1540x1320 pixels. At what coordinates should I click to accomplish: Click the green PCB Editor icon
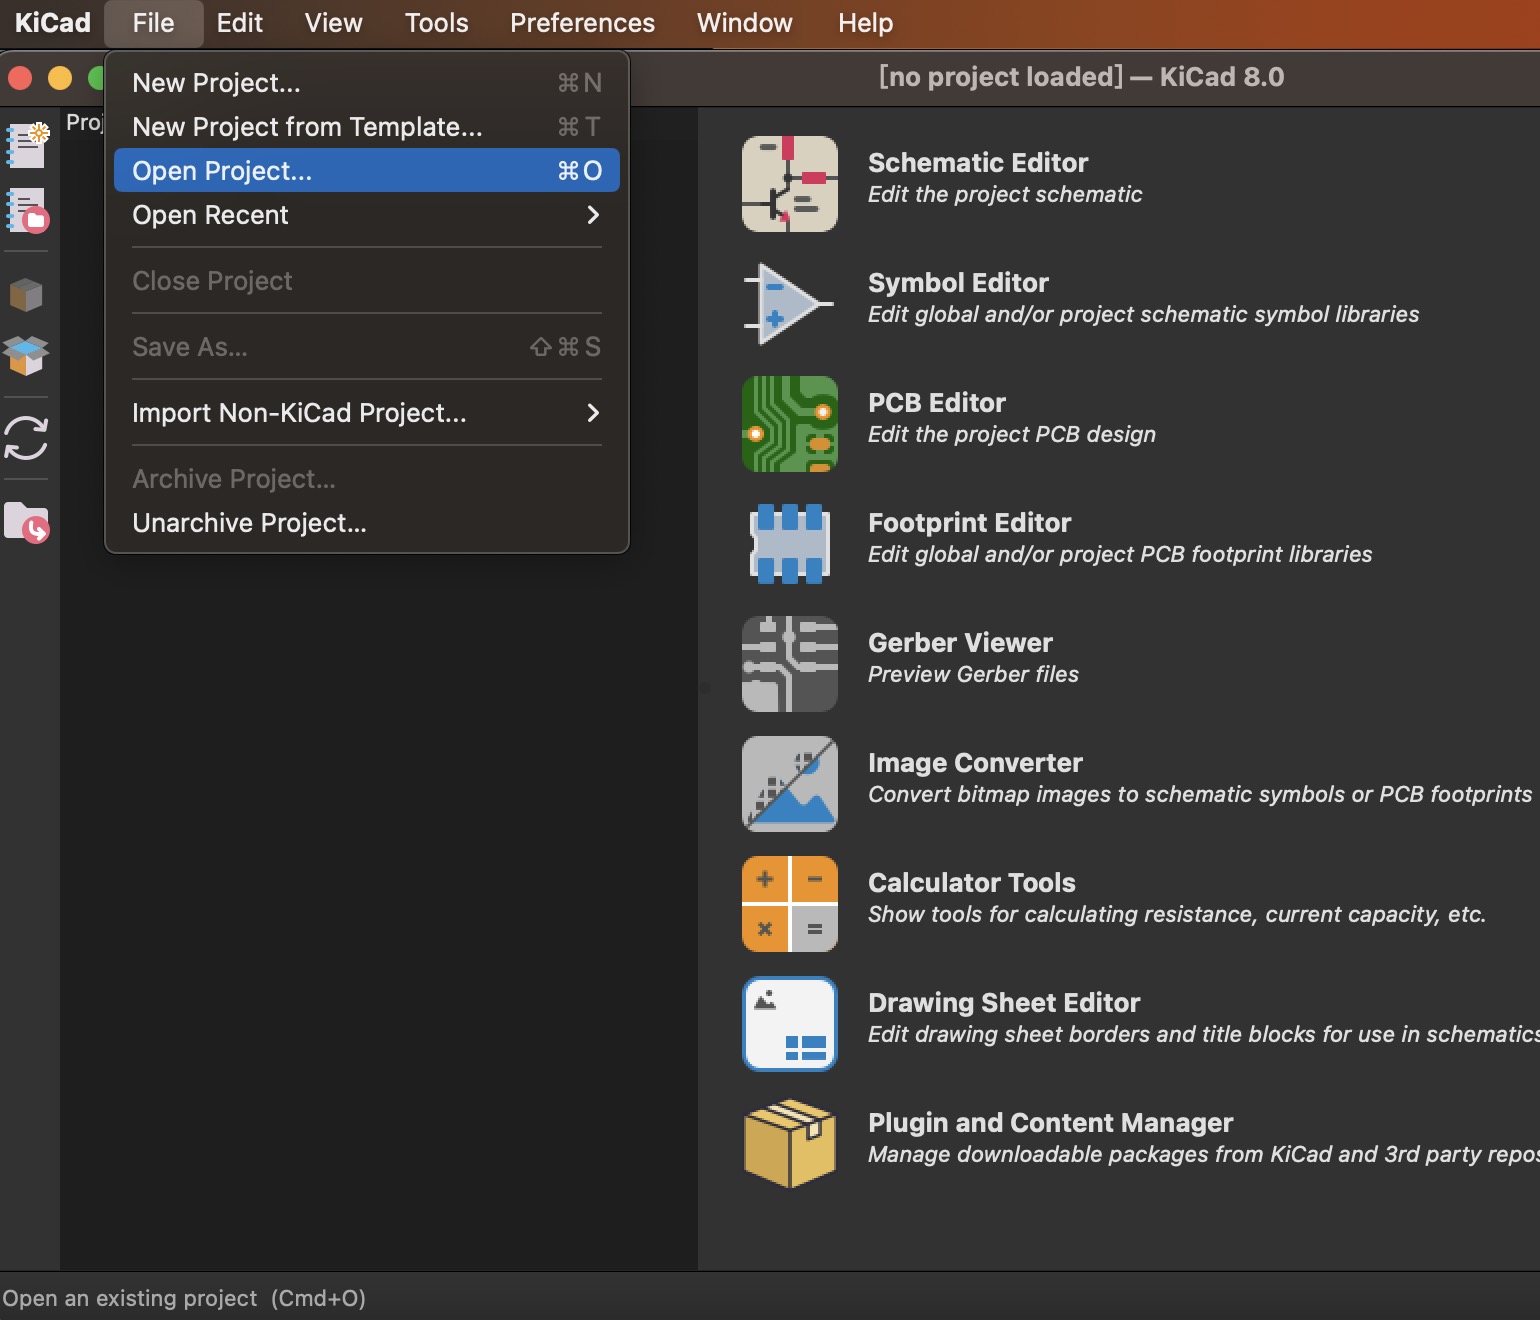[x=790, y=424]
